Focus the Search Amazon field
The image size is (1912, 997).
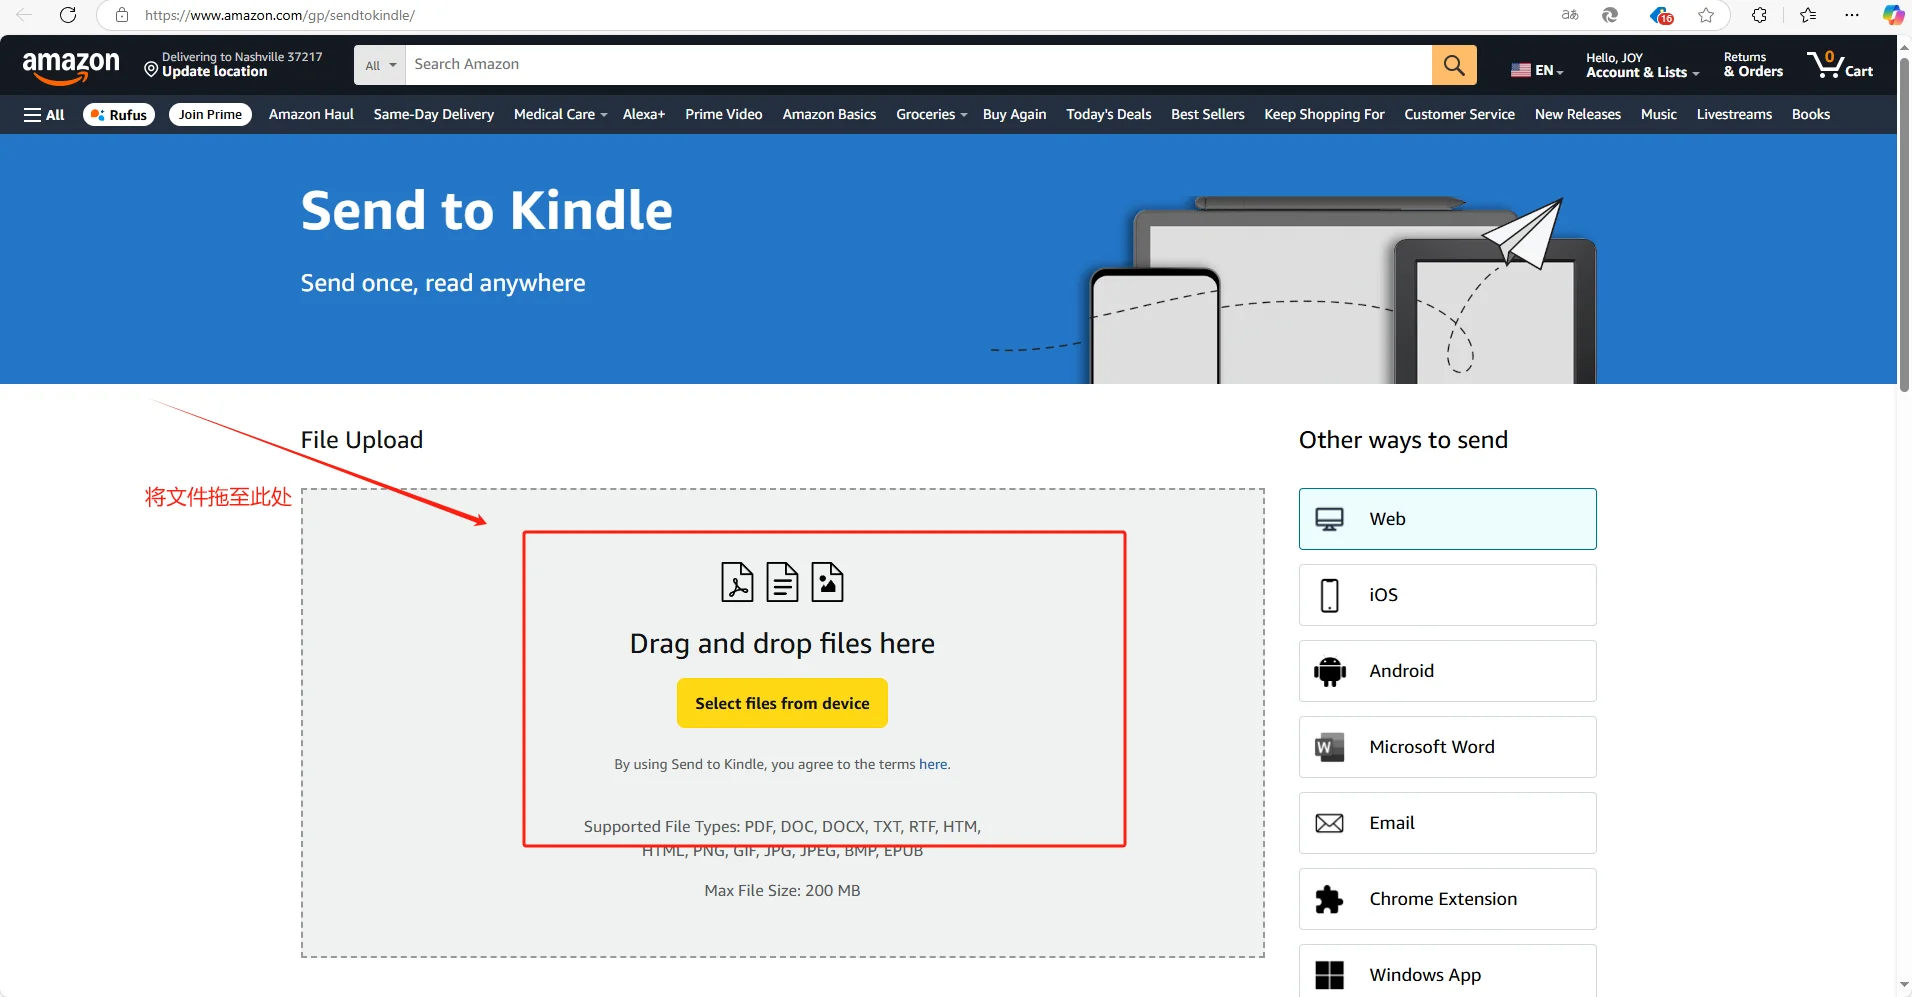918,65
